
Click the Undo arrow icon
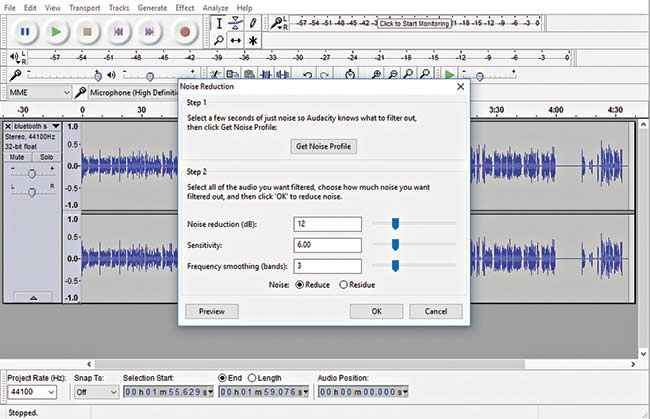pos(307,75)
